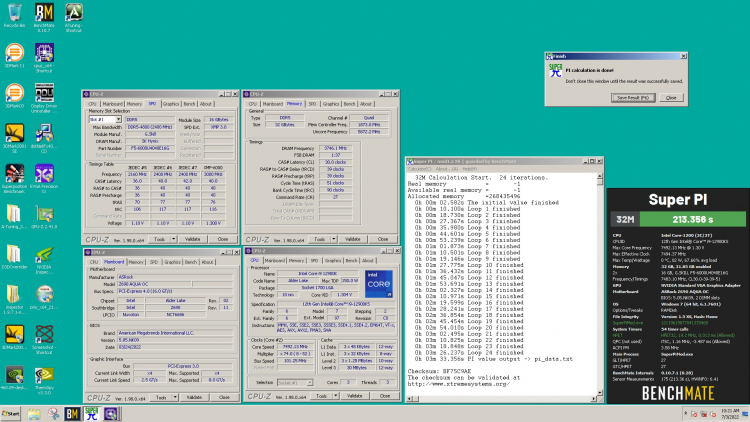Click the Super PI taskbar icon
Screen dimensions: 750x422
[x=92, y=414]
